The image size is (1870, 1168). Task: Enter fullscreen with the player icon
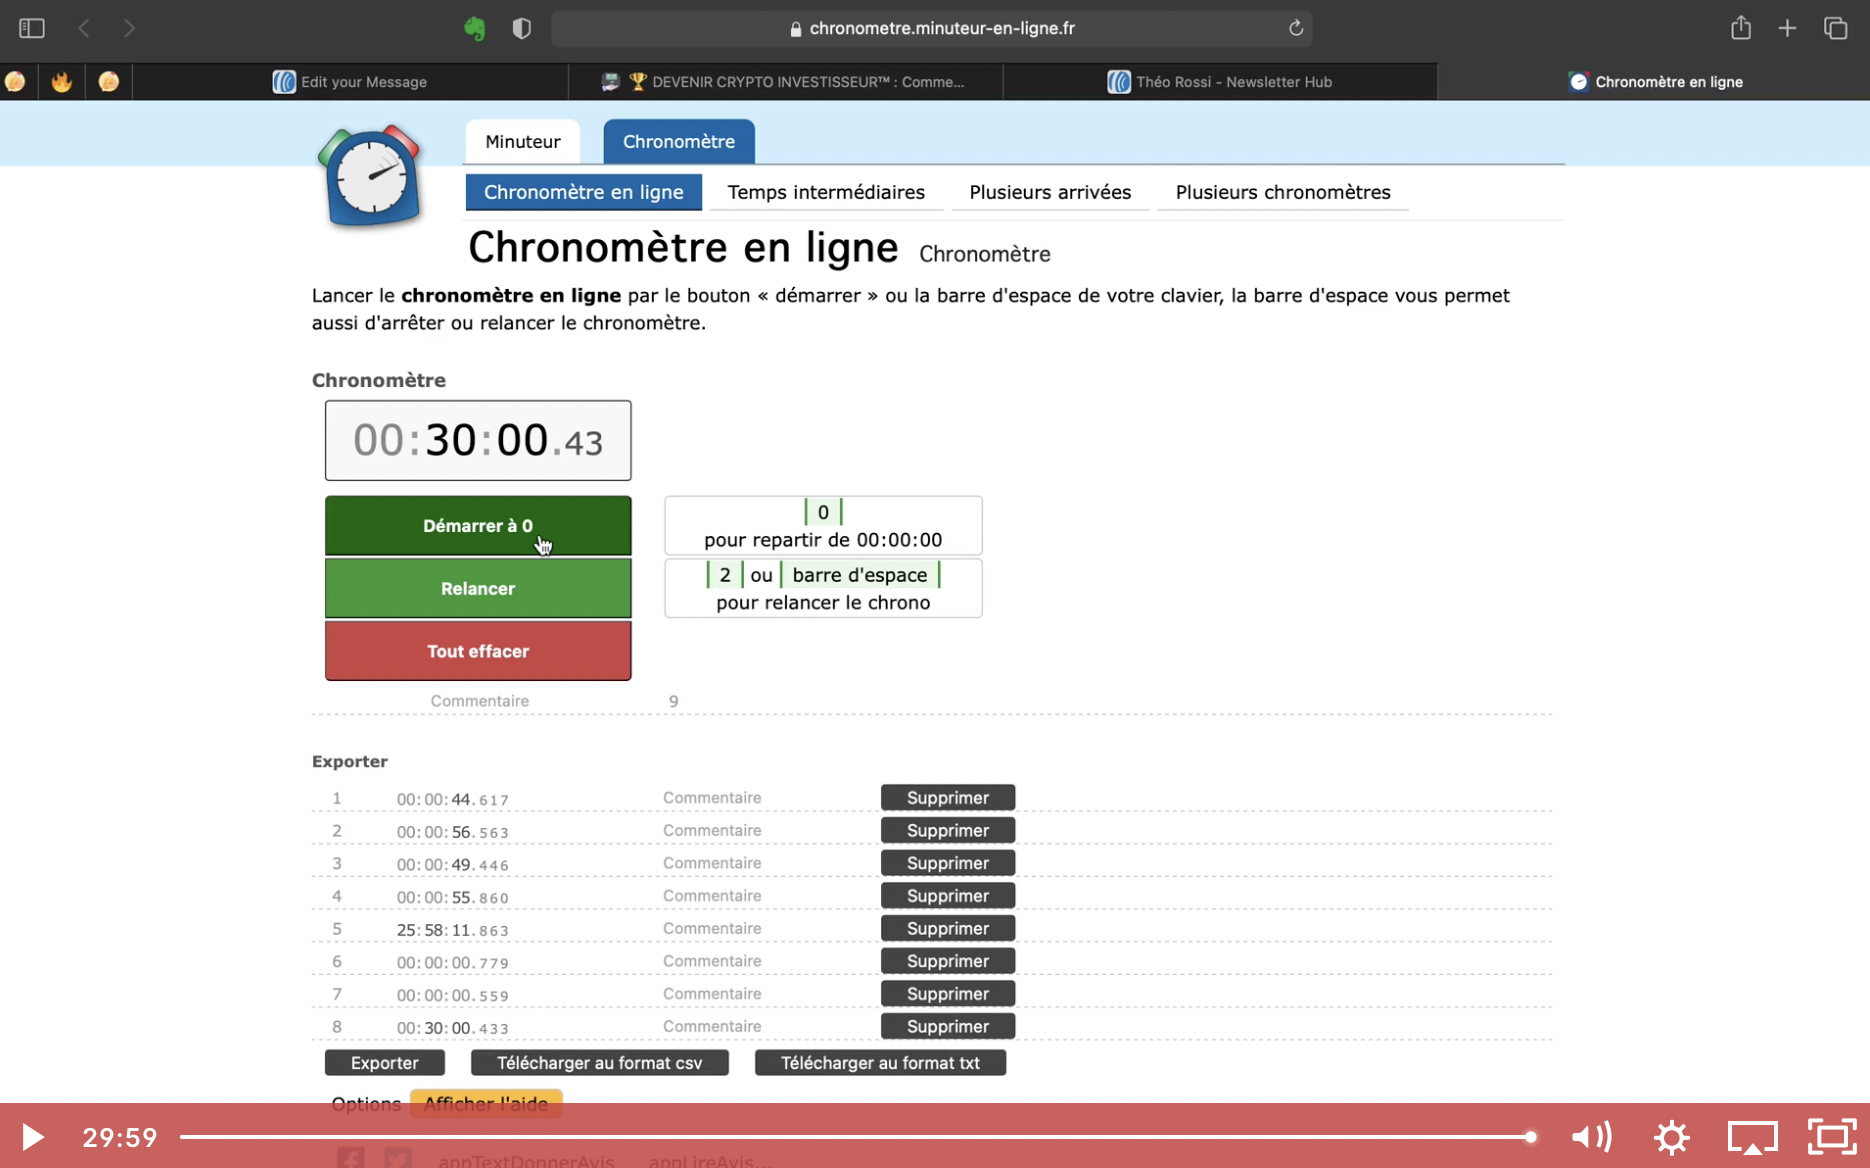click(1831, 1137)
